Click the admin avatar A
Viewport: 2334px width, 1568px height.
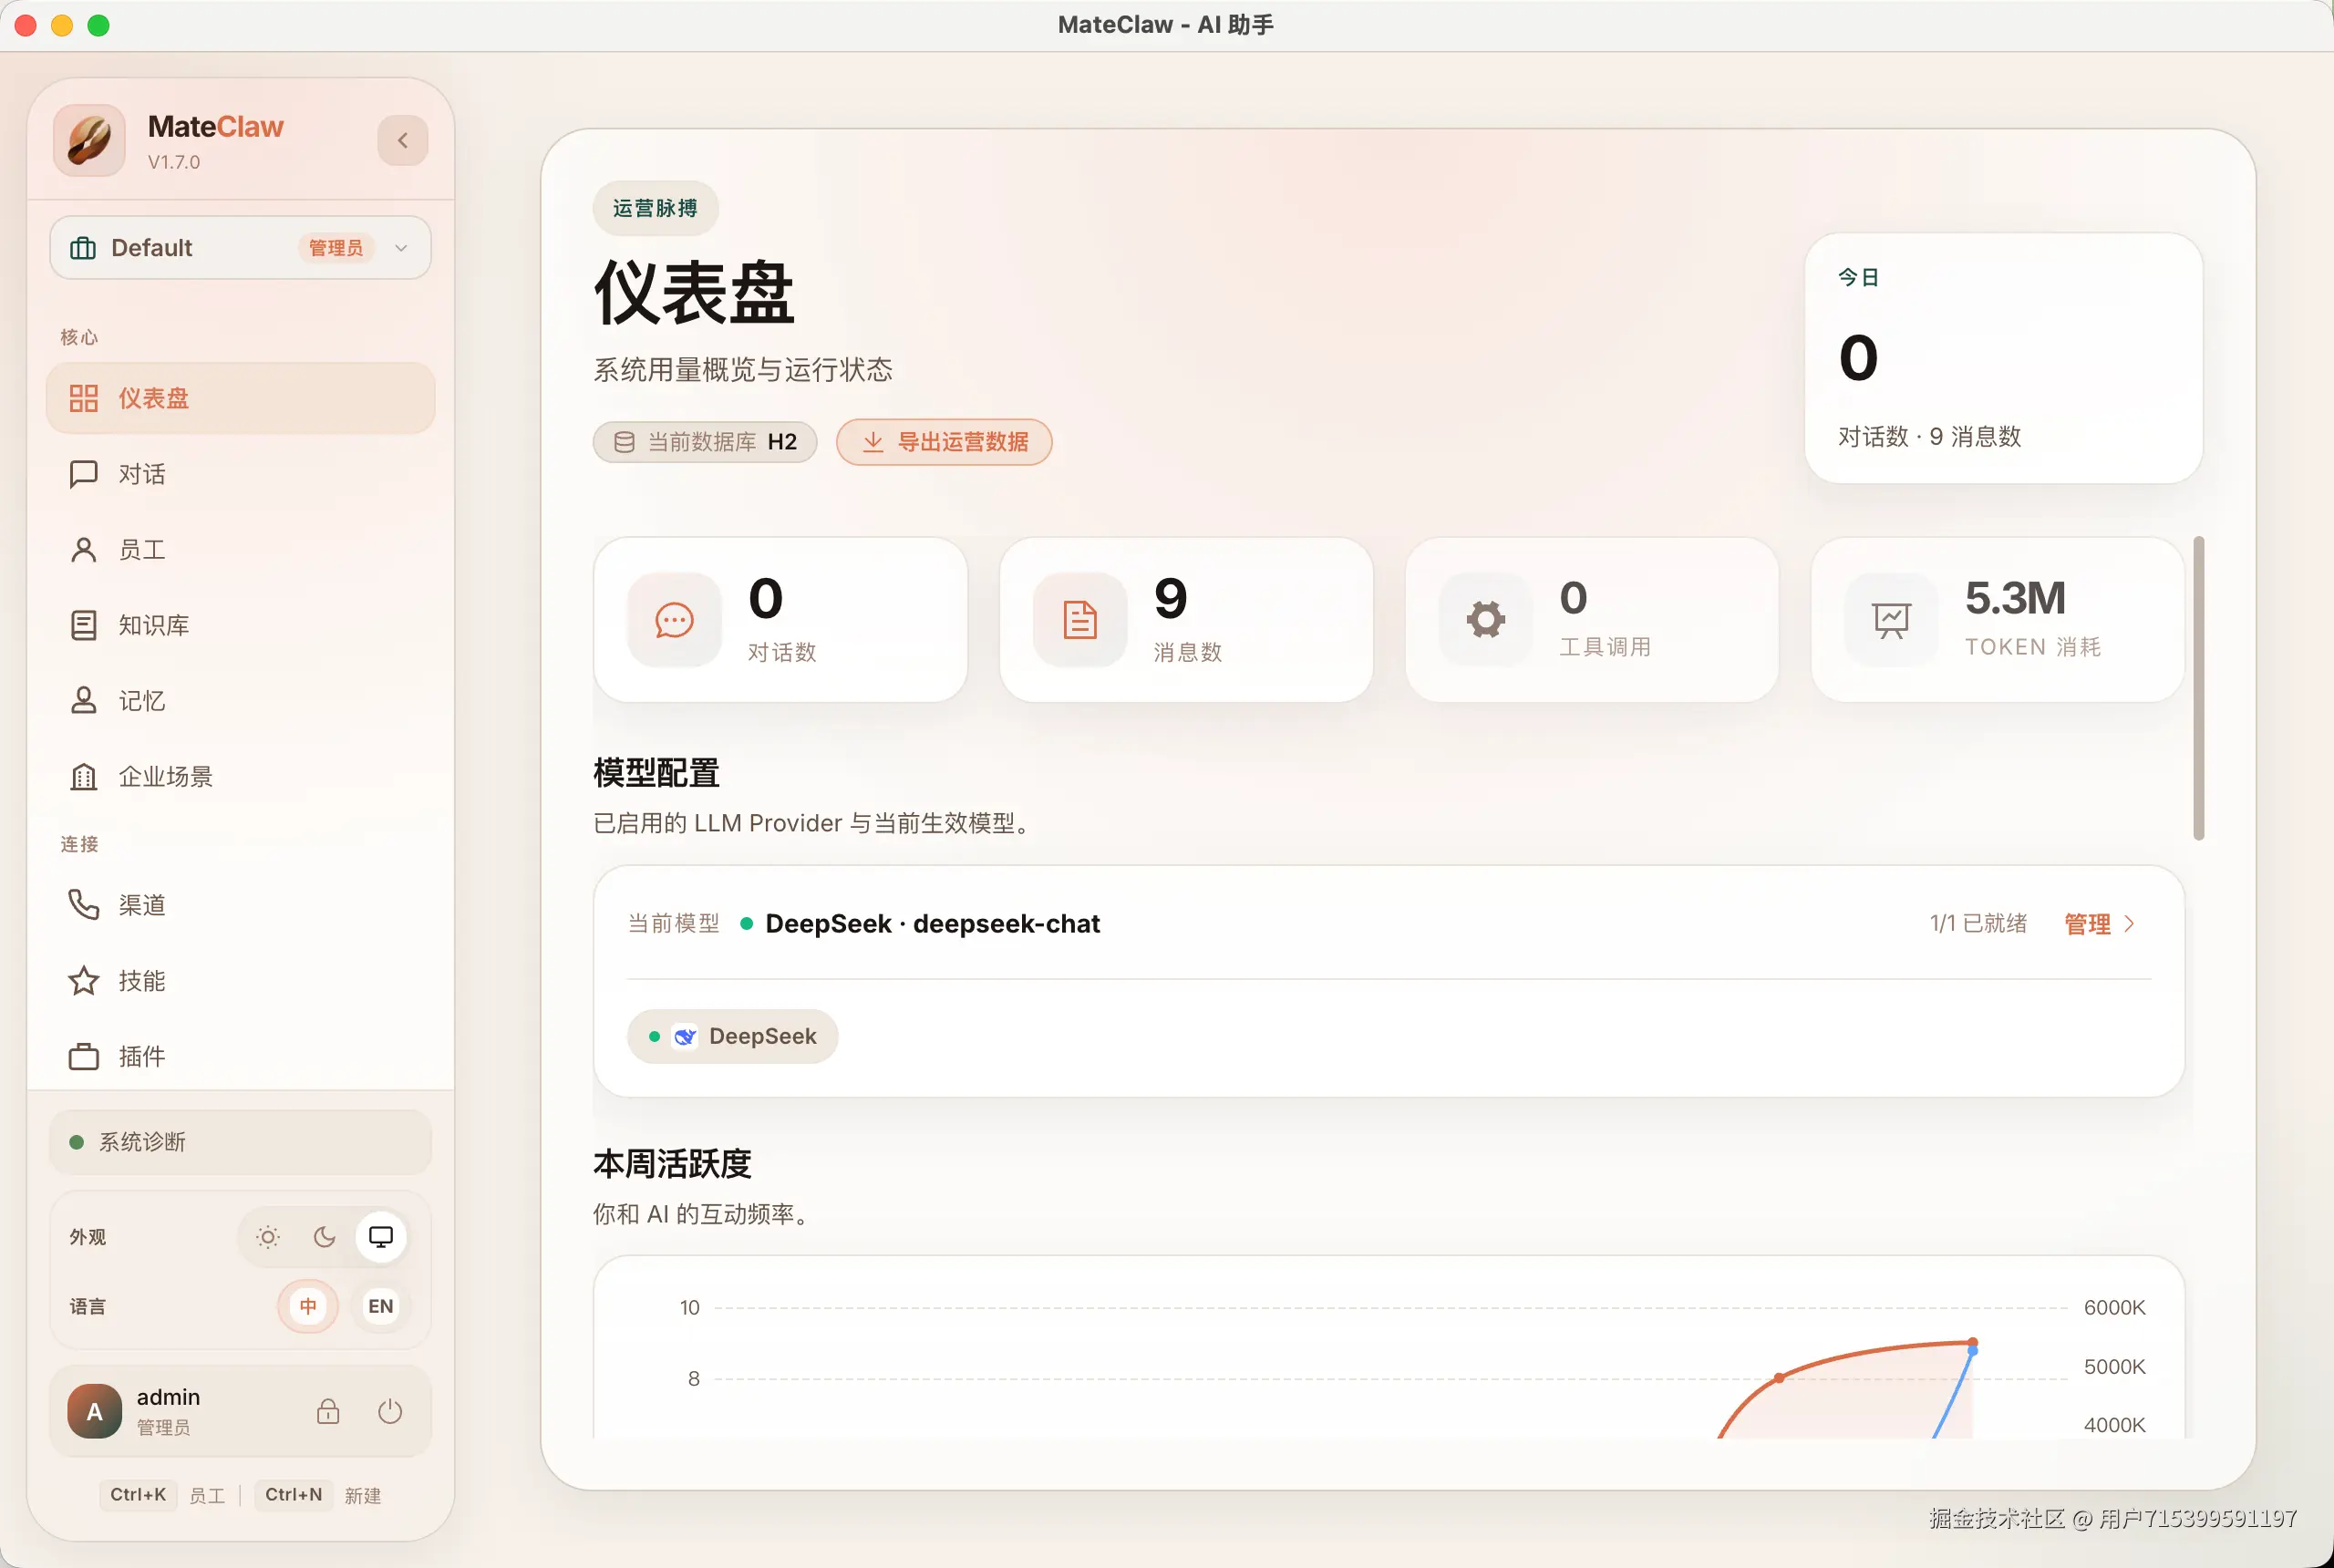tap(95, 1411)
